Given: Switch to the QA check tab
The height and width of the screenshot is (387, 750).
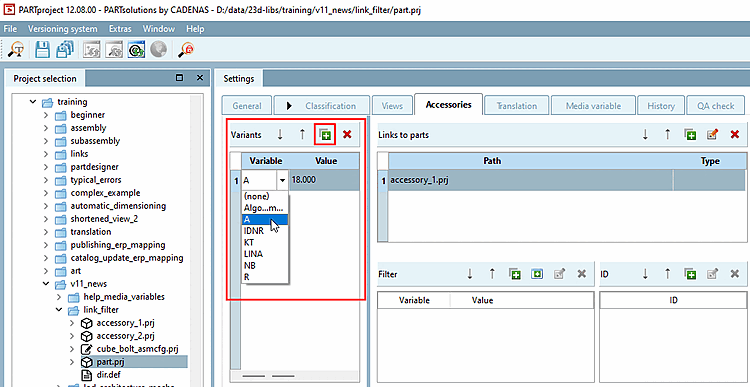Looking at the screenshot, I should pyautogui.click(x=716, y=106).
